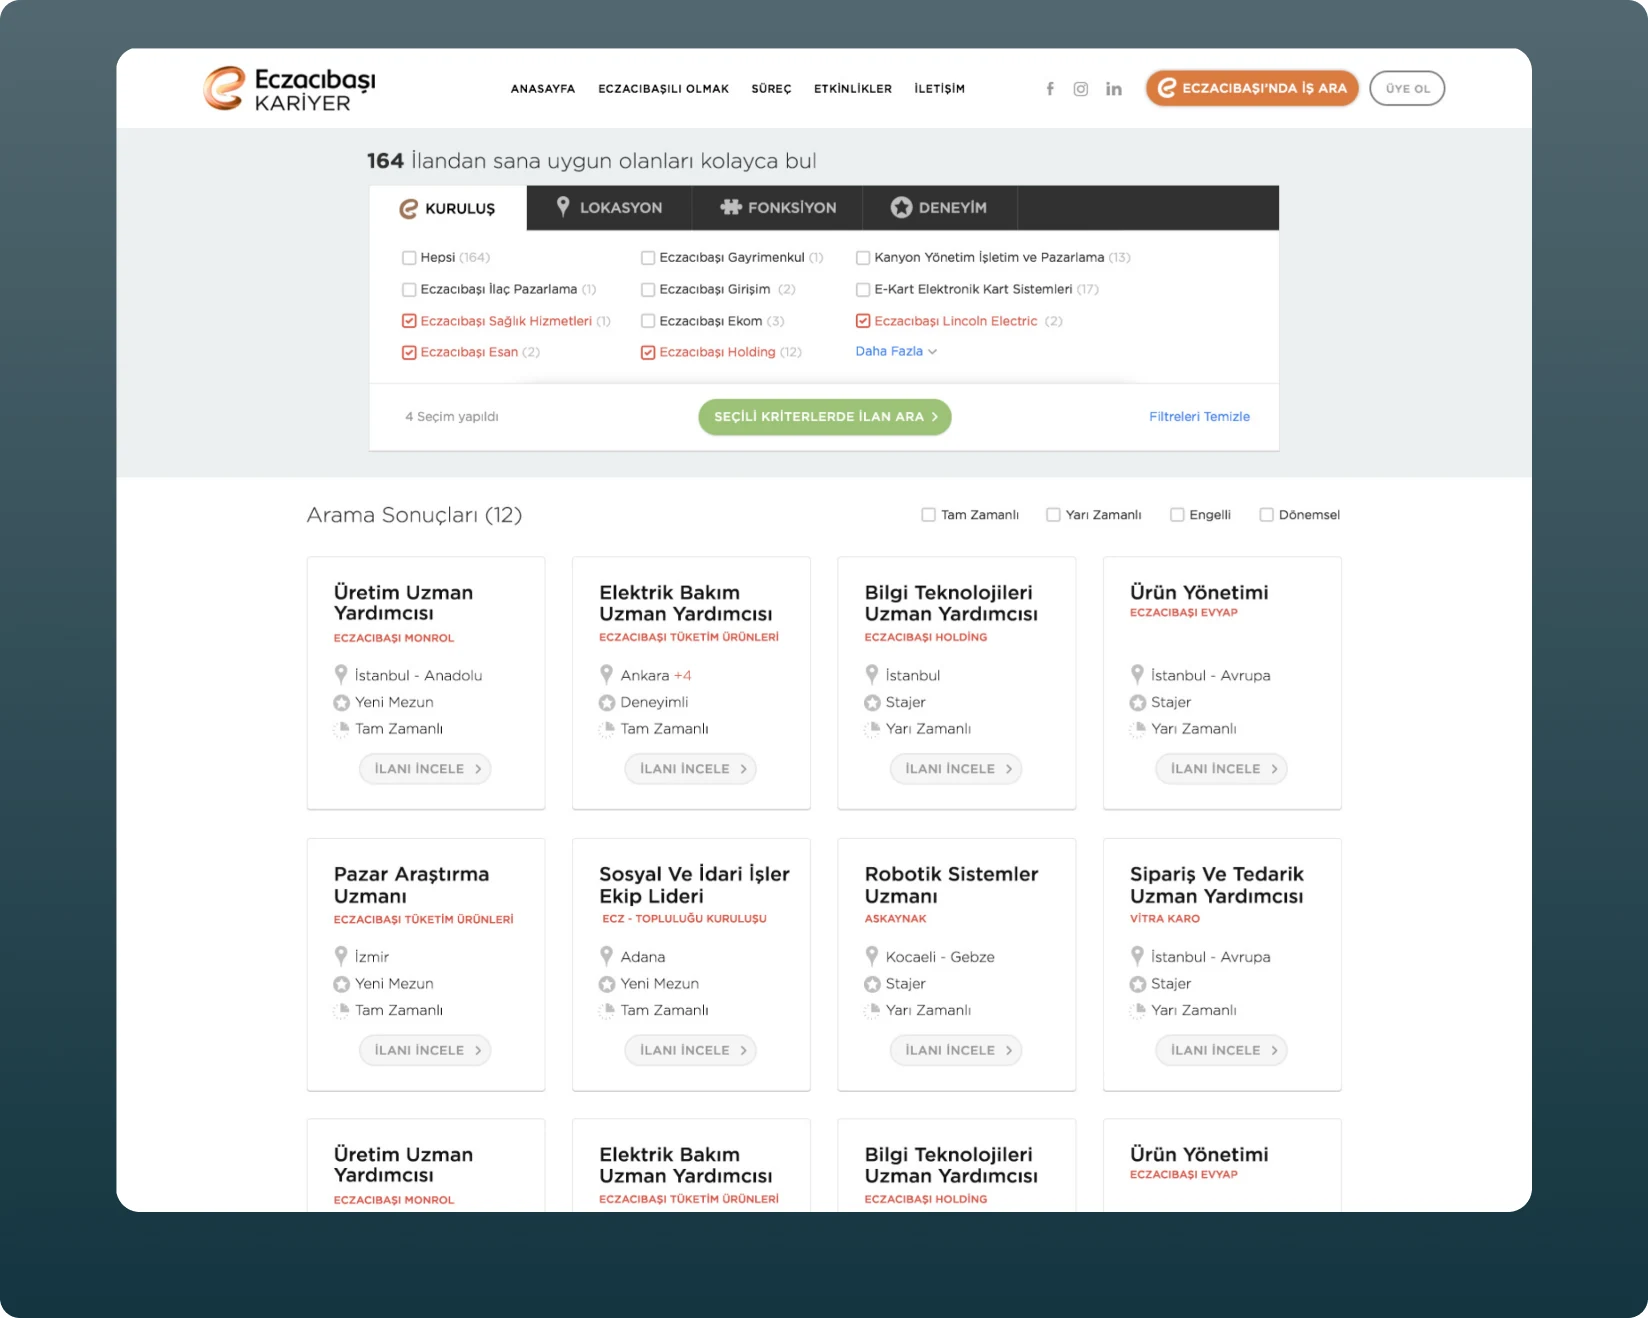Click Seçili Kriterlerde İlan Ara button
Image resolution: width=1648 pixels, height=1318 pixels.
pyautogui.click(x=825, y=417)
